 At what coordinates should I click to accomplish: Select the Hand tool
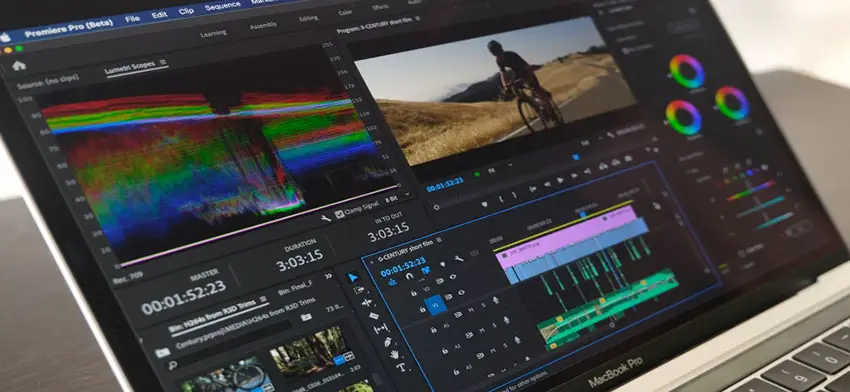coord(395,355)
